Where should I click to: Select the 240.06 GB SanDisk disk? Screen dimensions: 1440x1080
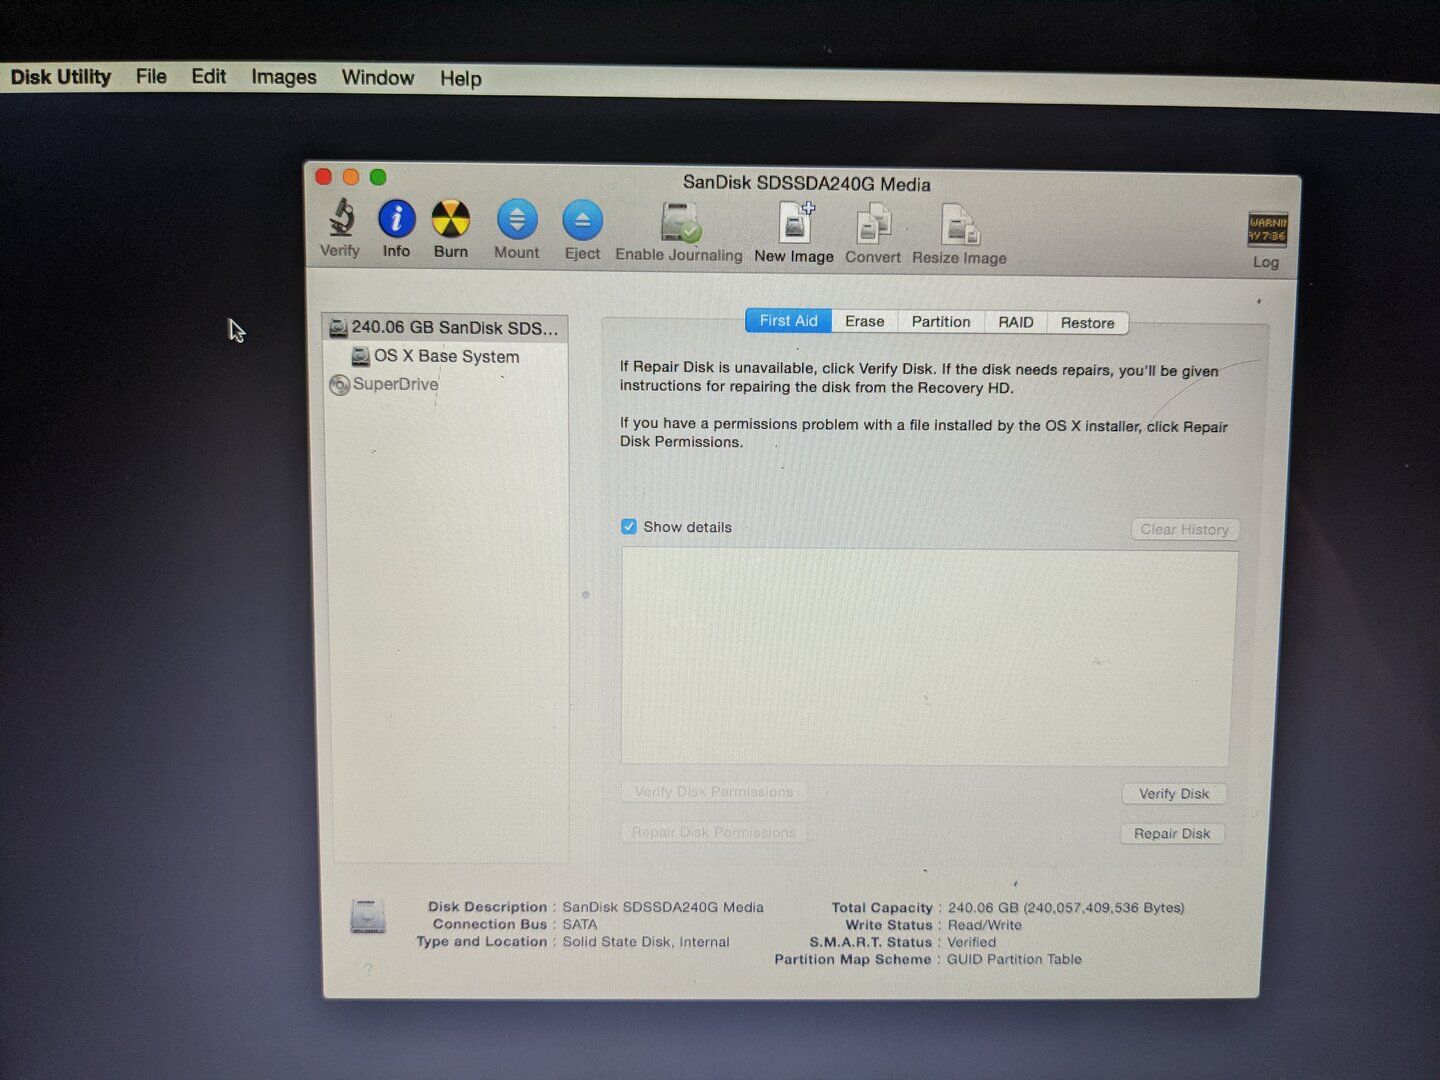click(445, 327)
